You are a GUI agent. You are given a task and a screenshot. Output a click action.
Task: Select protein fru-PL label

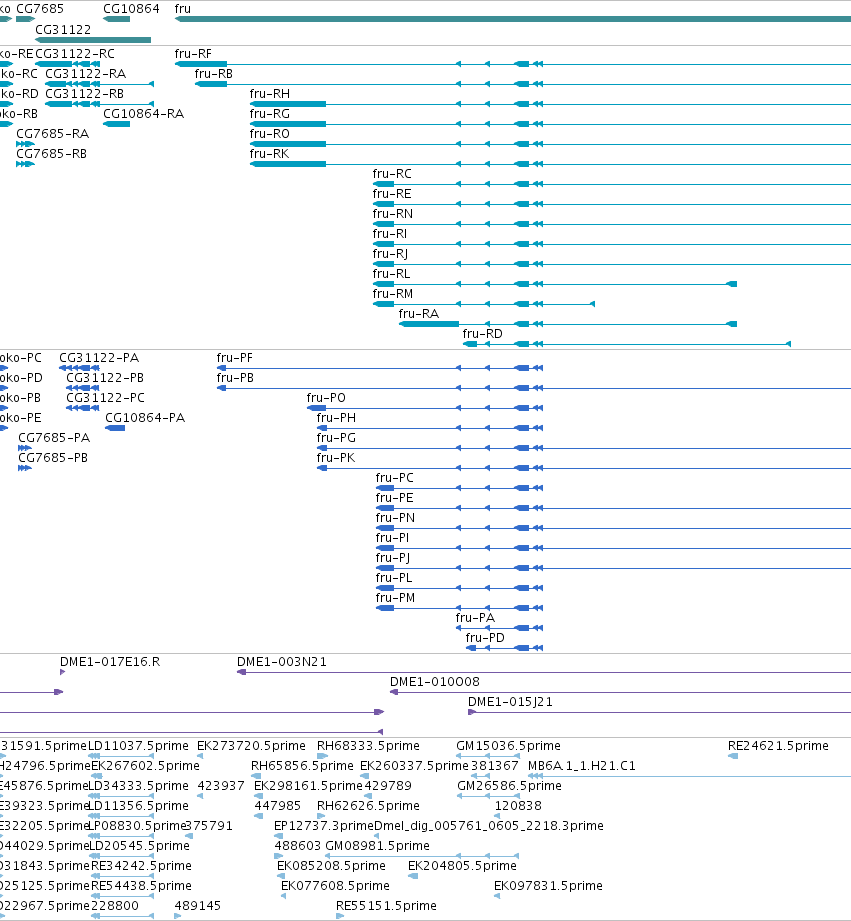(x=393, y=577)
